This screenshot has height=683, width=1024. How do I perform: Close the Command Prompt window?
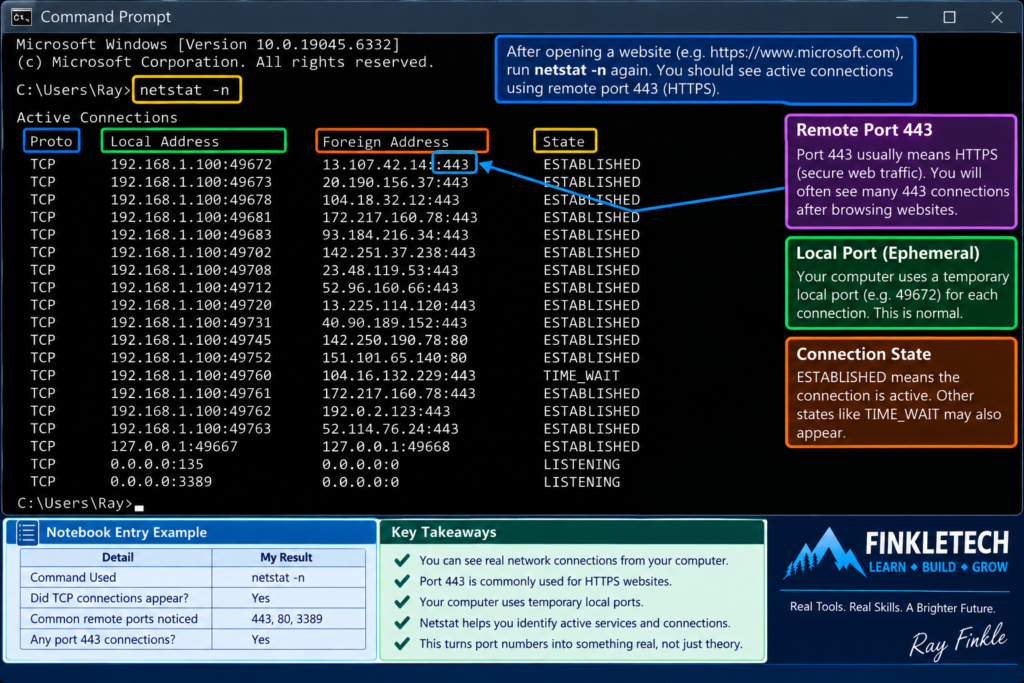[997, 17]
